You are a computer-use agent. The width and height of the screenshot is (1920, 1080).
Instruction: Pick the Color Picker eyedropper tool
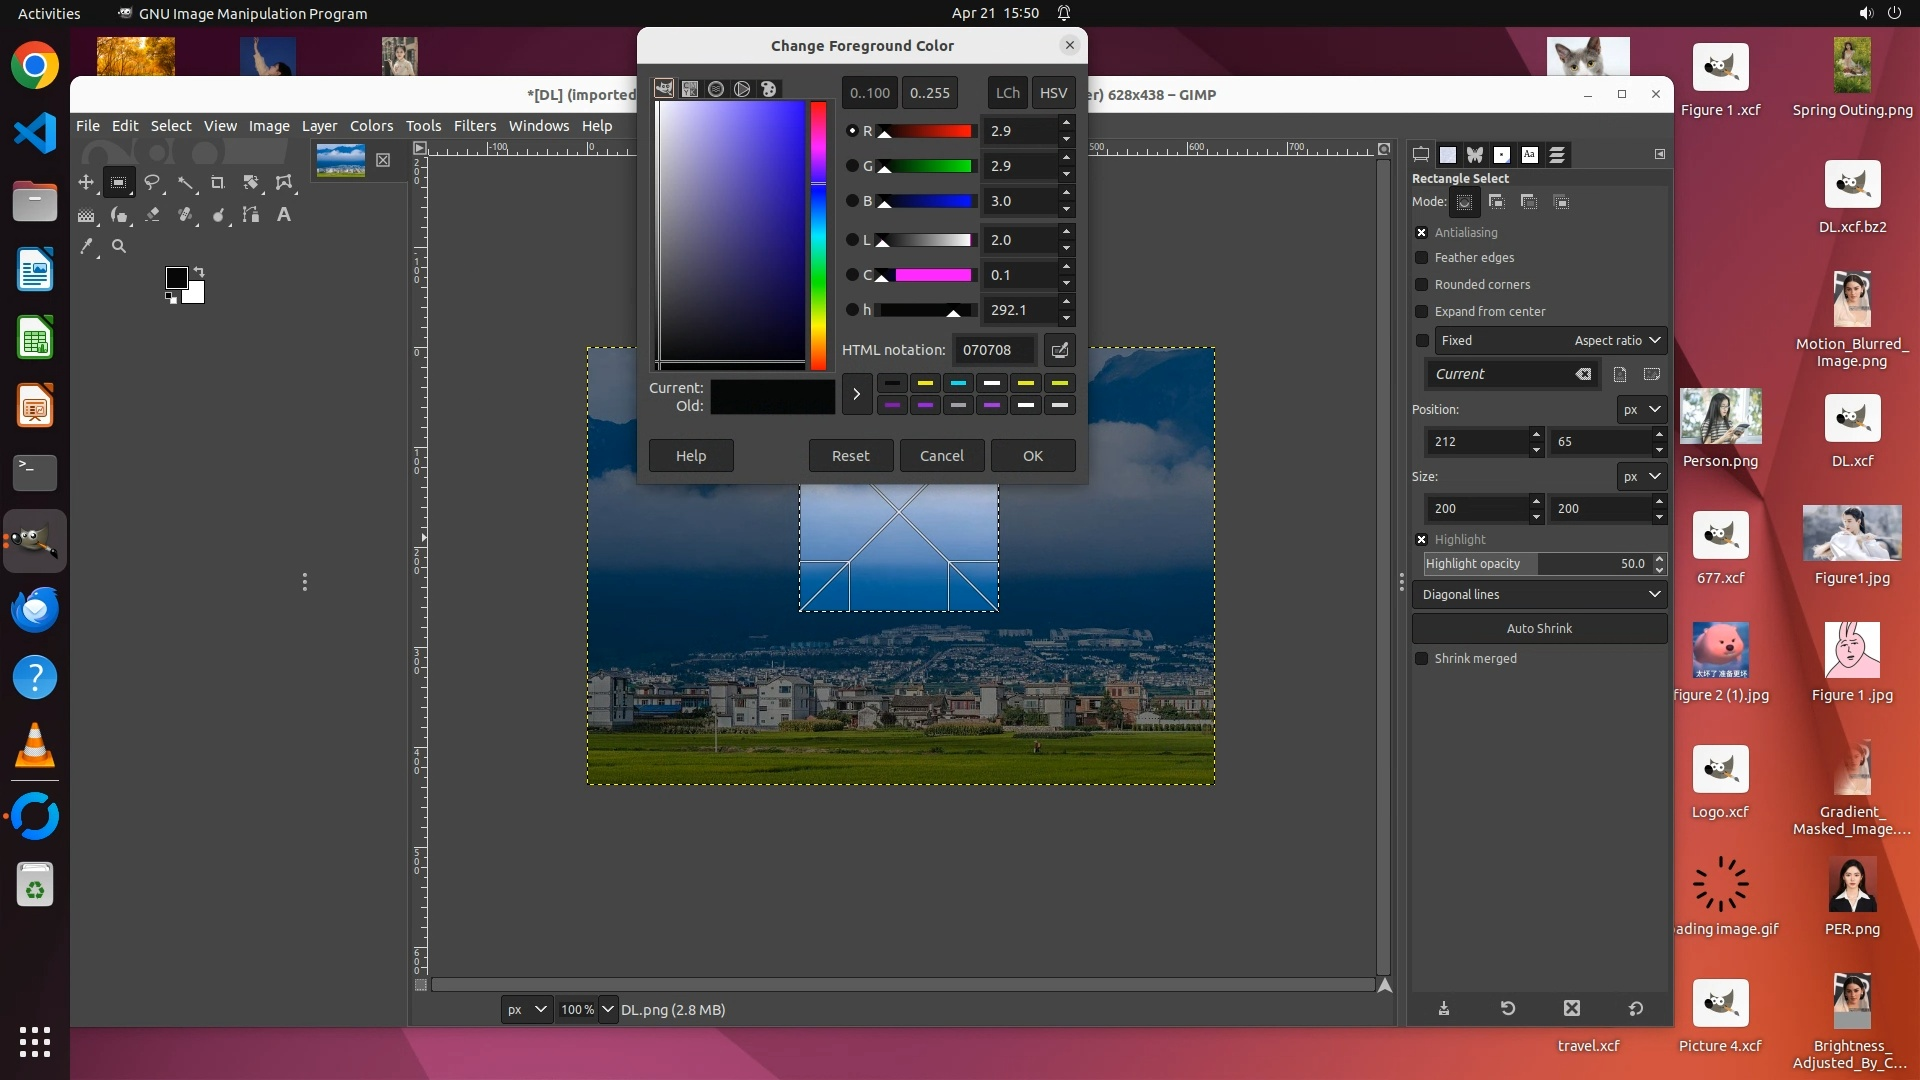pos(86,246)
